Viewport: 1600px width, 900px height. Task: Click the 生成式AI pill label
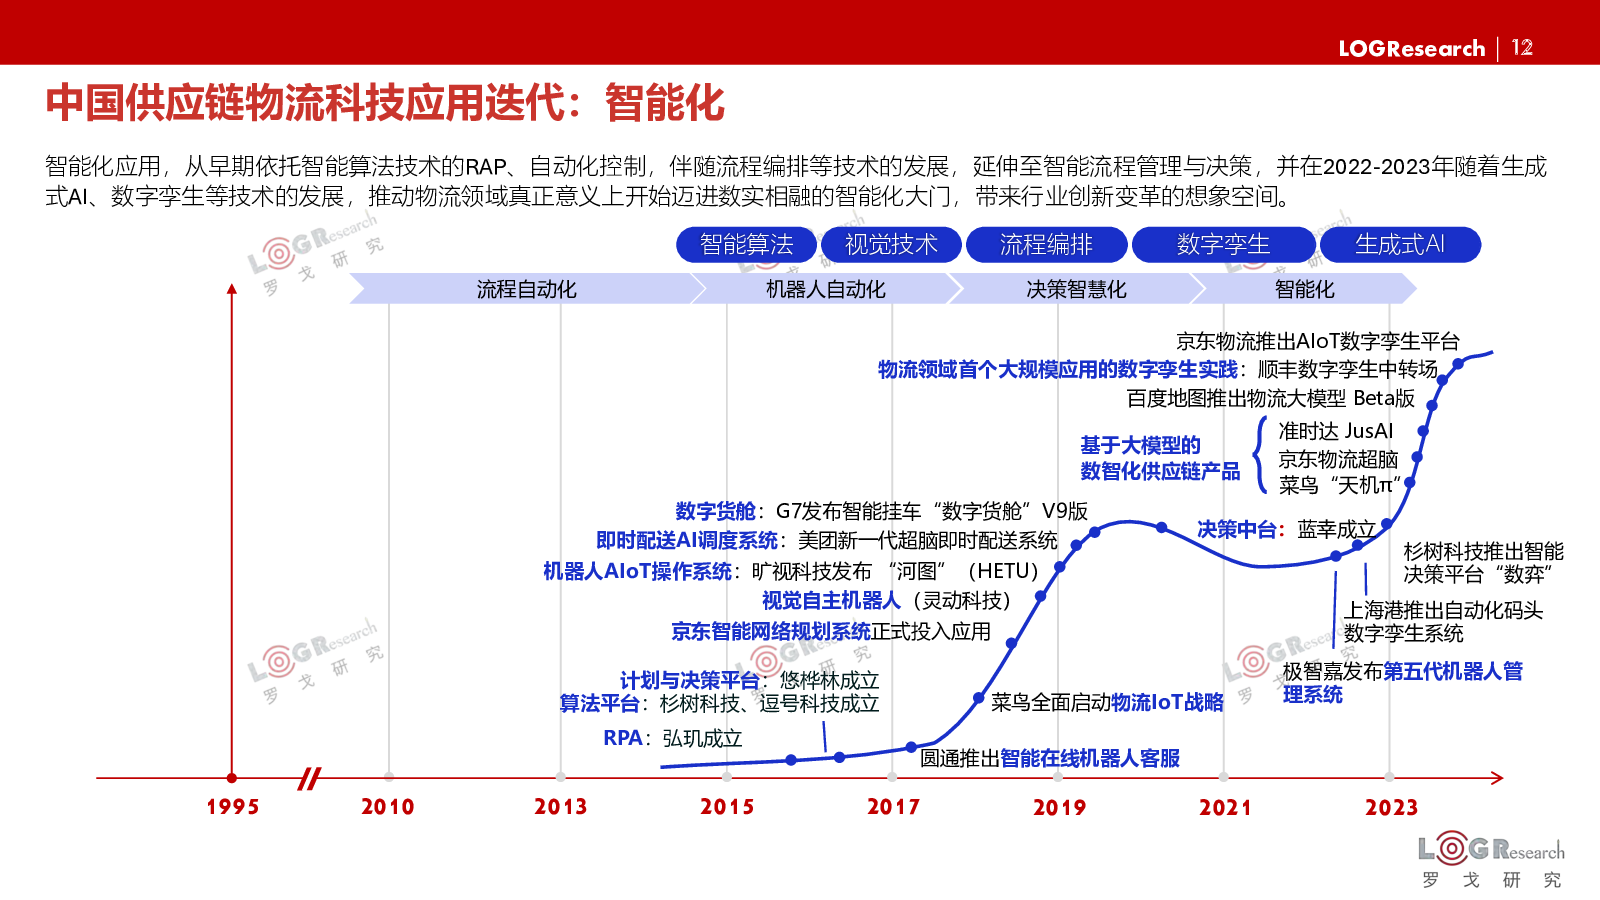1400,245
